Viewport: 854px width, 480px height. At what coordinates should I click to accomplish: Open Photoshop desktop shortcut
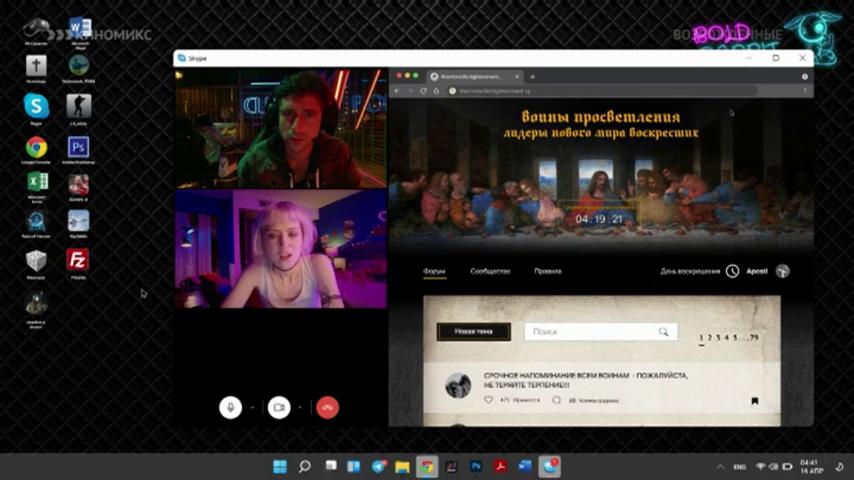point(78,148)
